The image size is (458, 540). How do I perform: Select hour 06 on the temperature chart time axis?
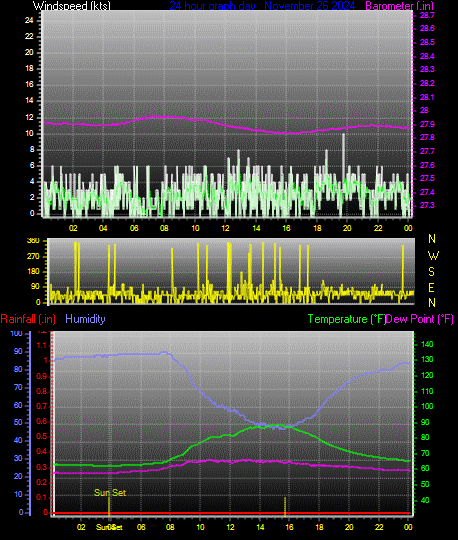141,527
